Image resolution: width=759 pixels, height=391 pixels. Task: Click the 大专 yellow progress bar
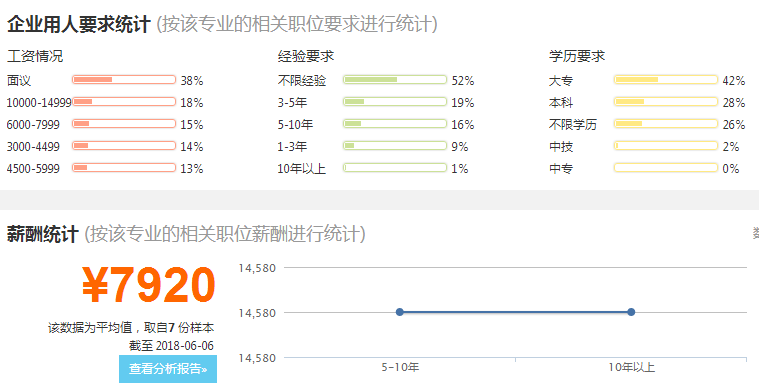tap(666, 80)
